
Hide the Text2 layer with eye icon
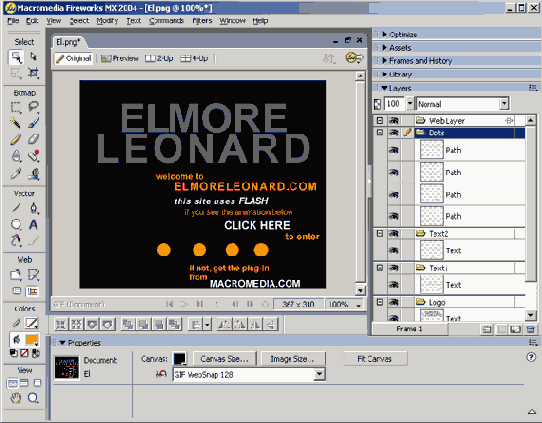[393, 234]
